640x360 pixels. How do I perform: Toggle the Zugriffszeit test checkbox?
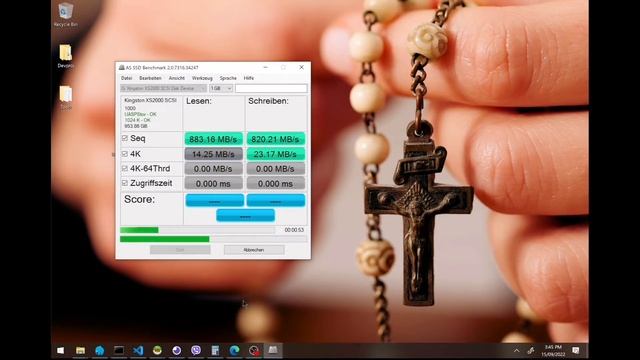125,183
